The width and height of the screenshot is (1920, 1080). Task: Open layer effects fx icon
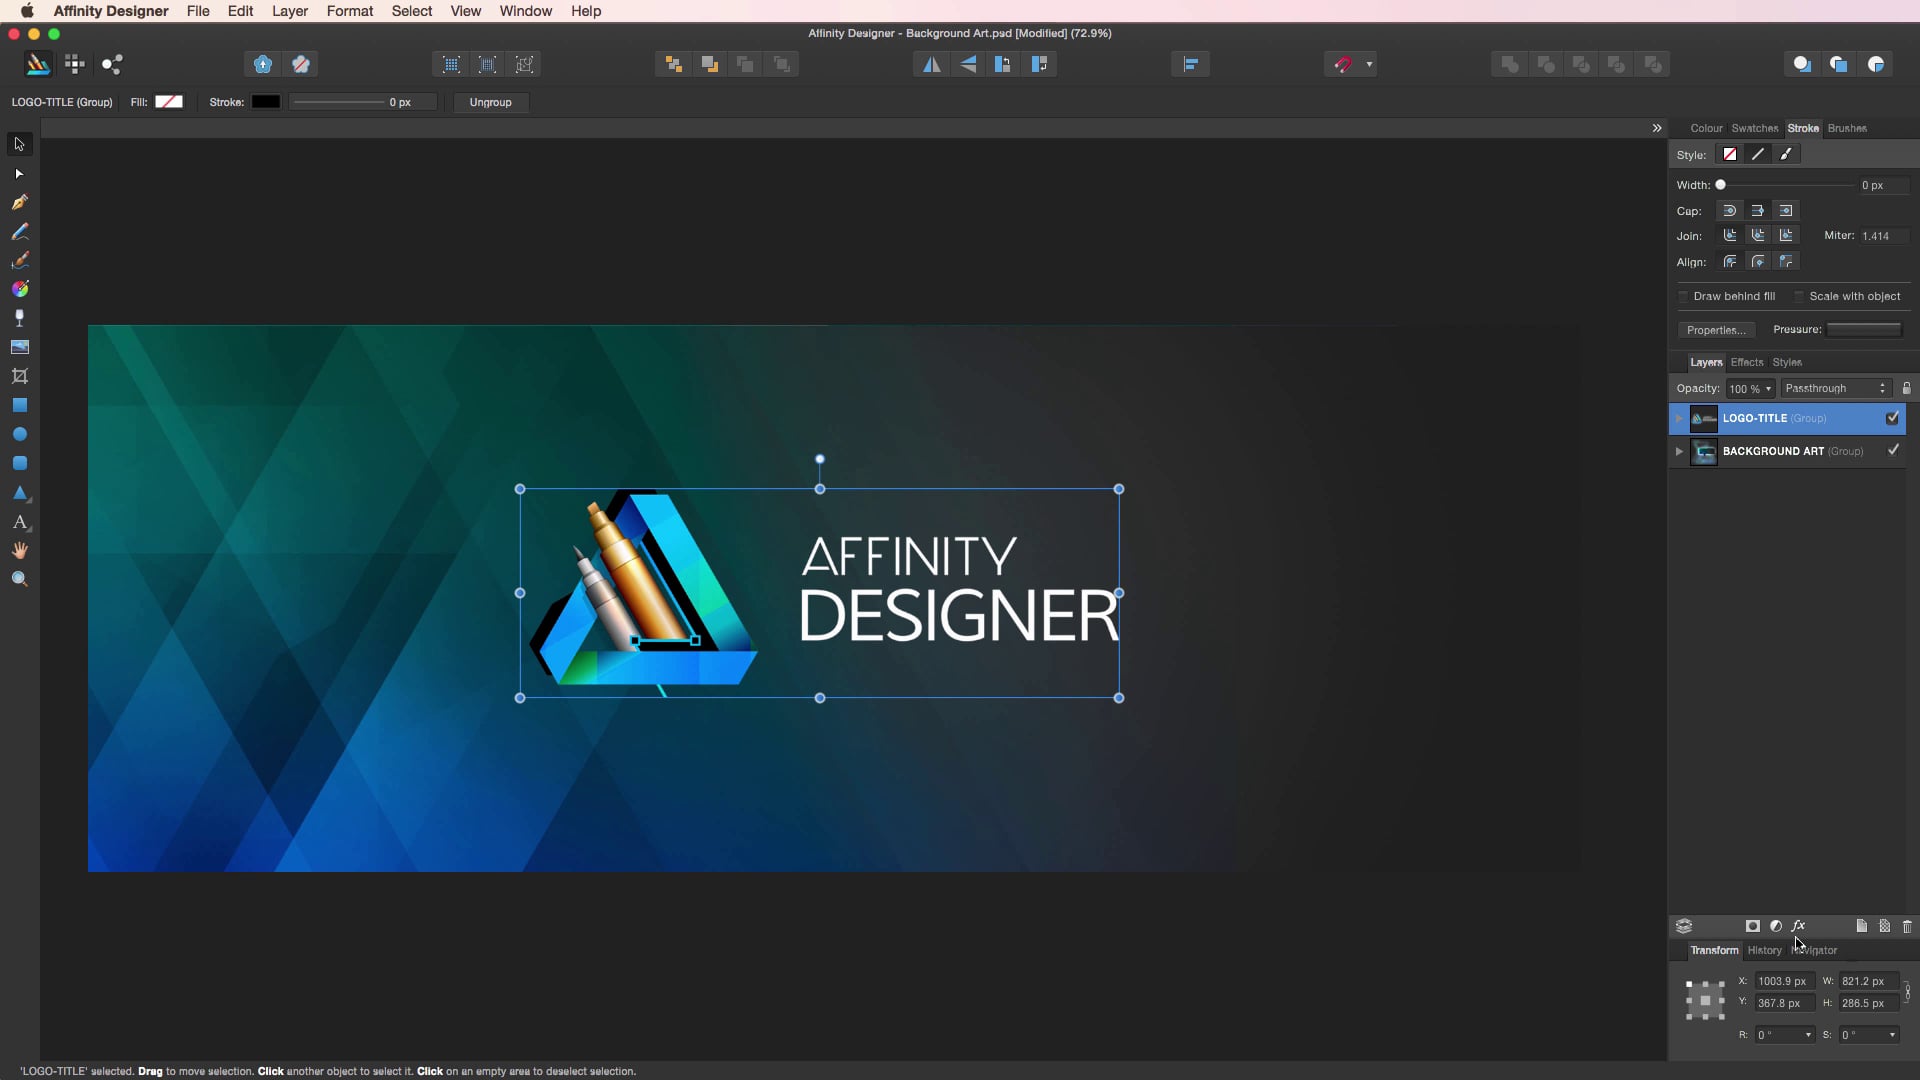pyautogui.click(x=1798, y=926)
